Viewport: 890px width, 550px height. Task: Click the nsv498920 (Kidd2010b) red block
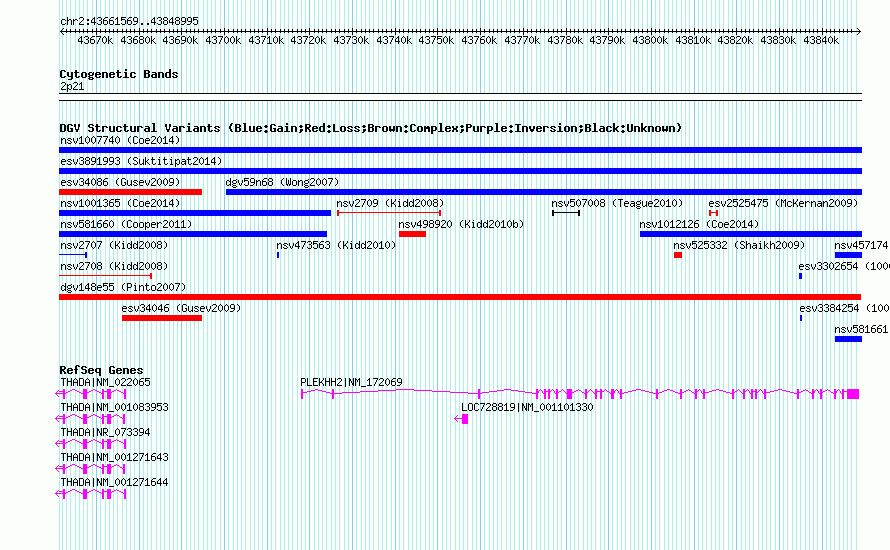pyautogui.click(x=413, y=234)
